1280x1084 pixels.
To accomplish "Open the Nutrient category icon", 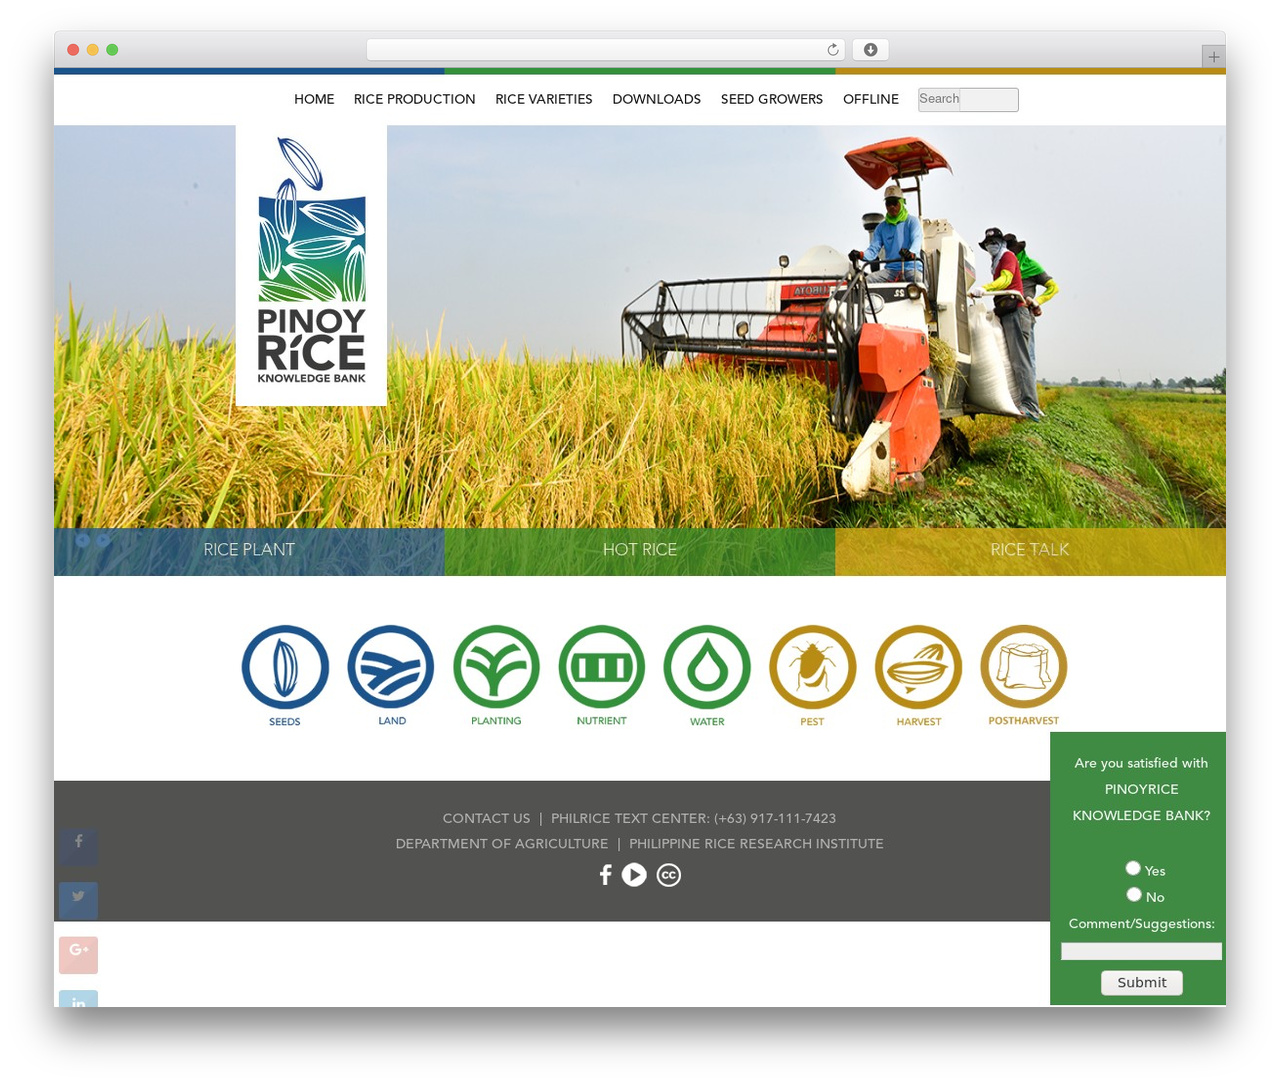I will pyautogui.click(x=602, y=667).
